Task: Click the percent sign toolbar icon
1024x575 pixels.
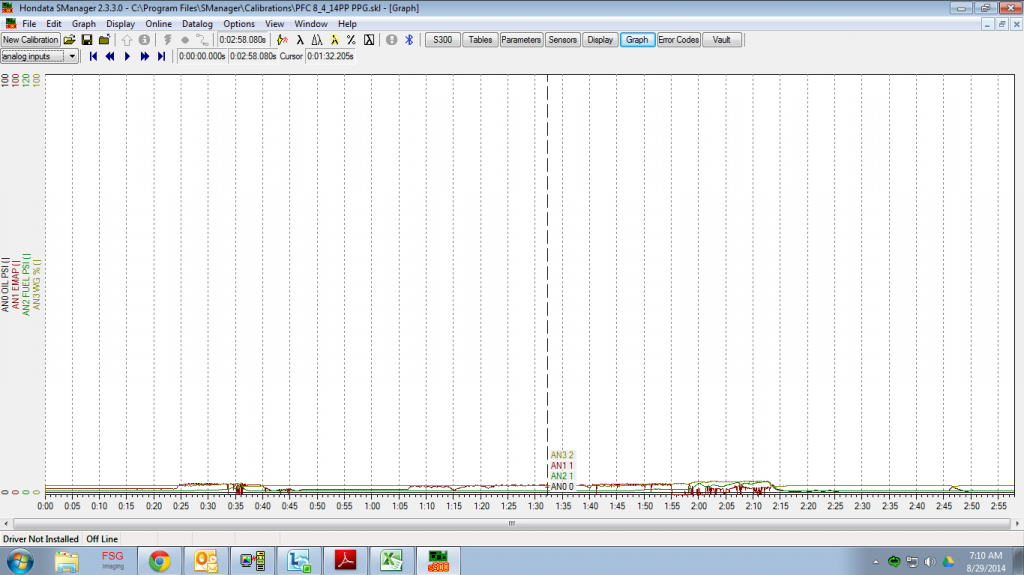Action: pos(351,40)
